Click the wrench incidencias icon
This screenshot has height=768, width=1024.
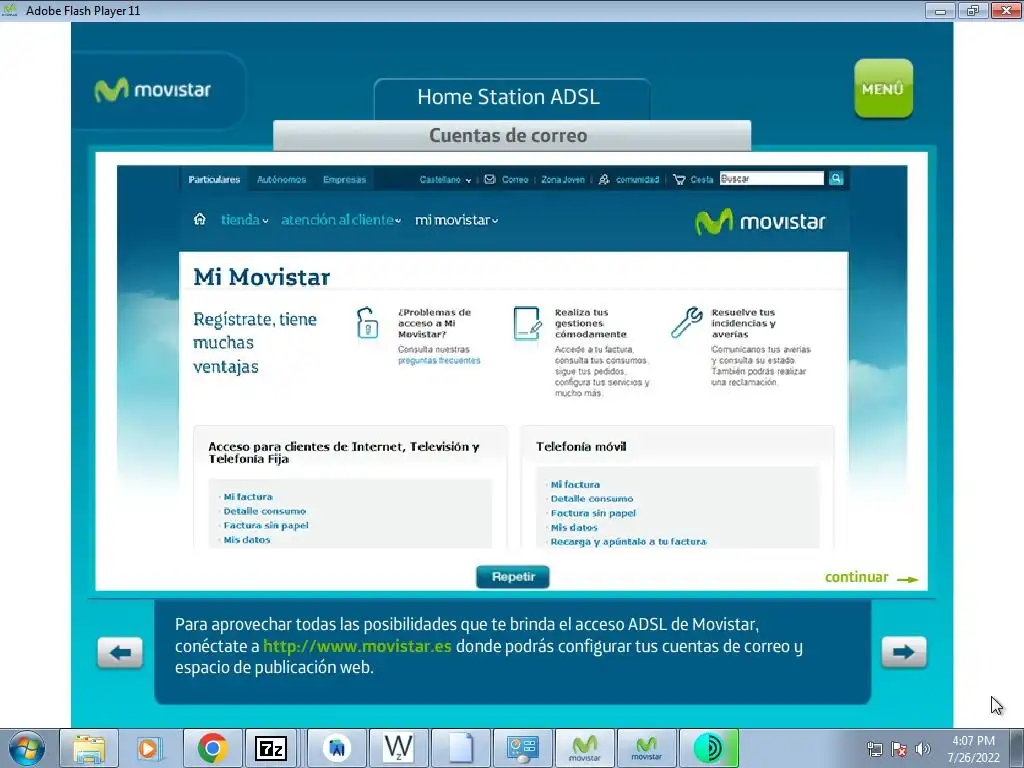686,323
